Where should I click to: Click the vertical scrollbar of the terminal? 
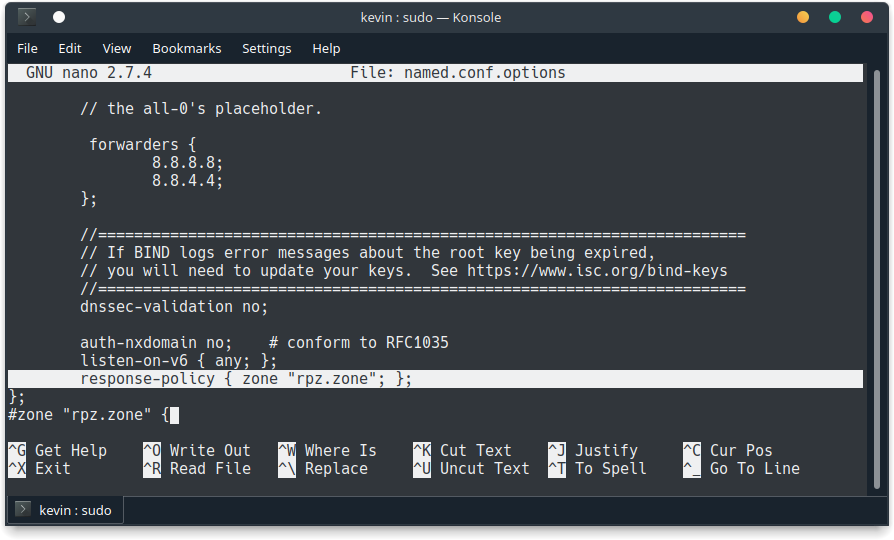(877, 279)
